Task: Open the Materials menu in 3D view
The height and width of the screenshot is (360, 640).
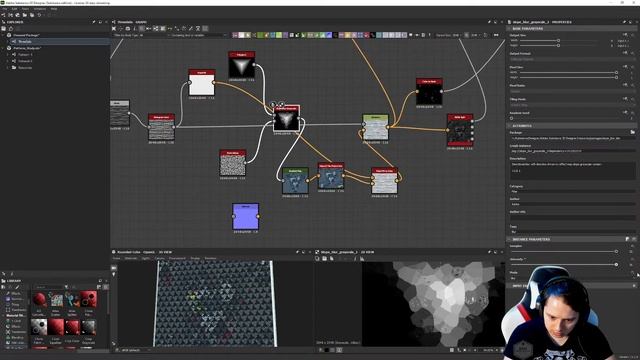Action: click(x=131, y=258)
